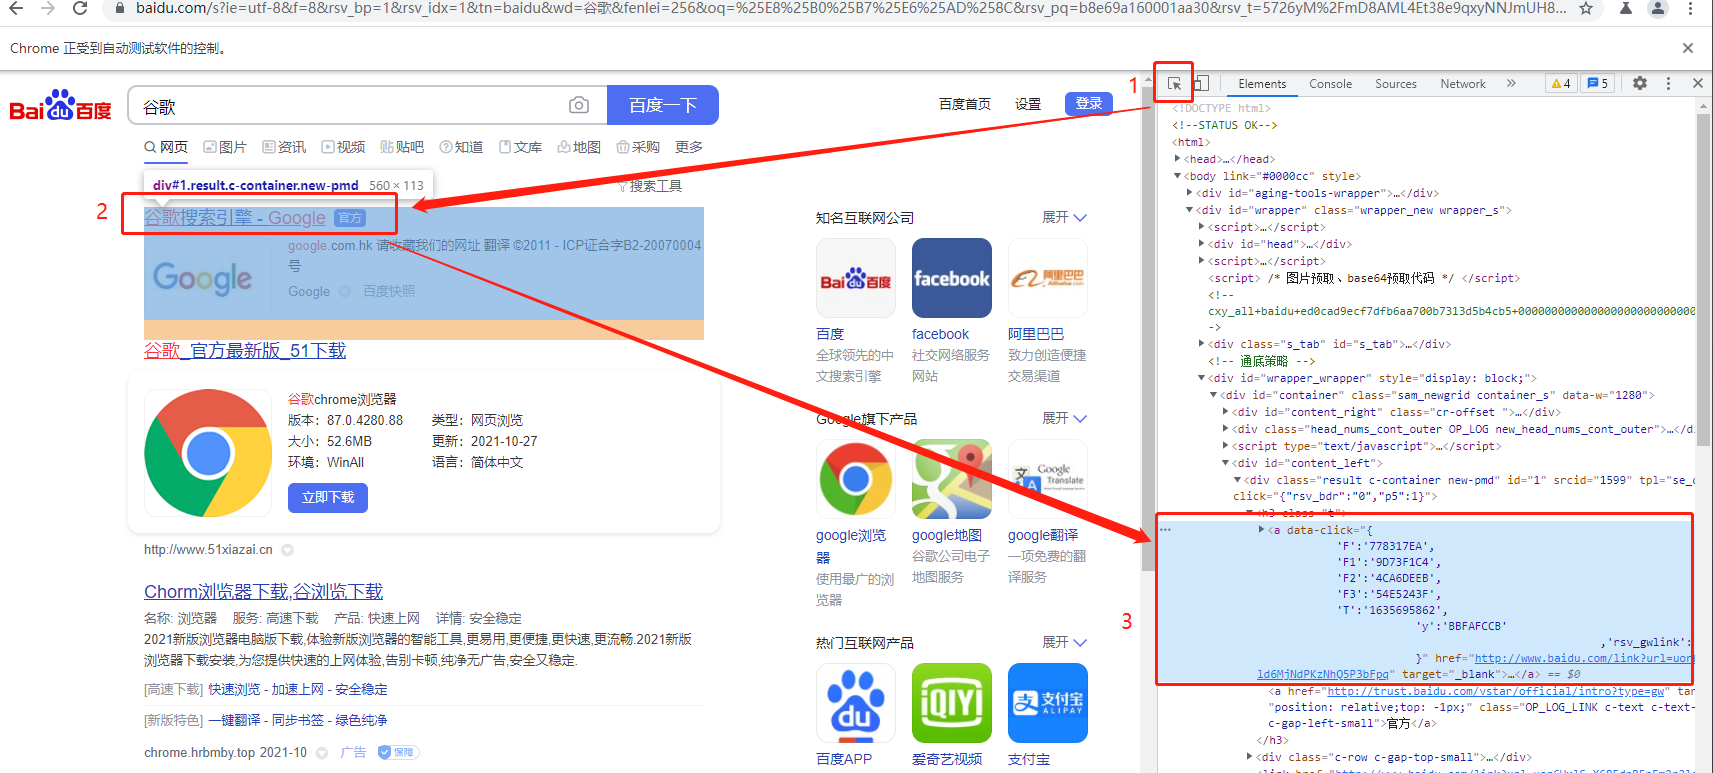This screenshot has width=1713, height=773.
Task: Open the 更多 search categories
Action: [x=689, y=147]
